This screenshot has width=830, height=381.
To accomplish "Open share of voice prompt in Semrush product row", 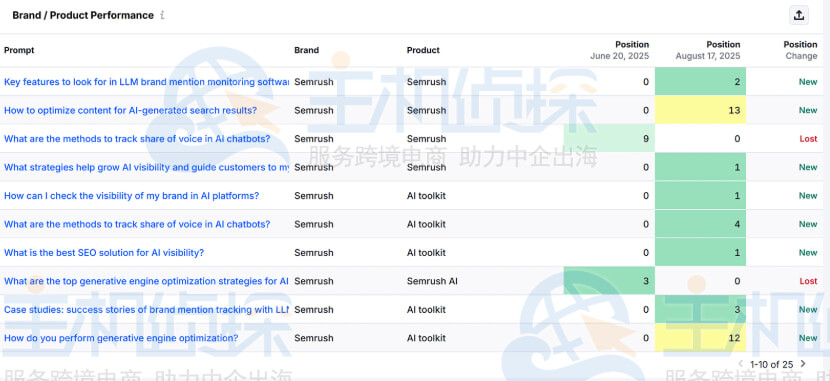I will click(x=137, y=139).
